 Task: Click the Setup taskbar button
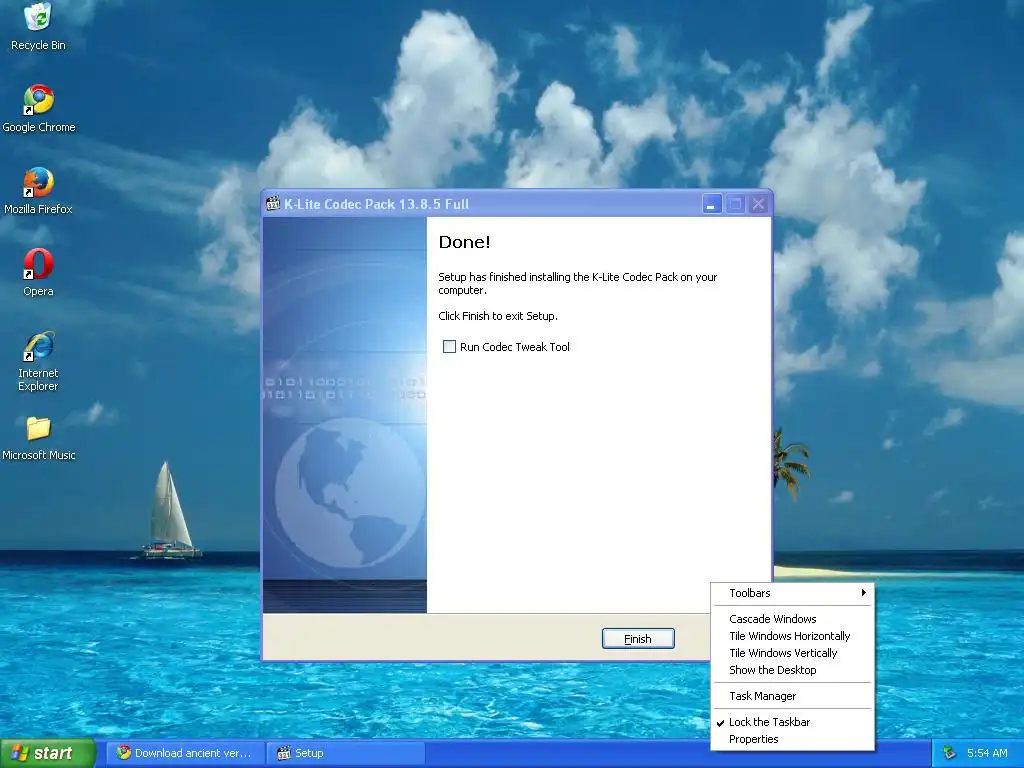pos(346,753)
